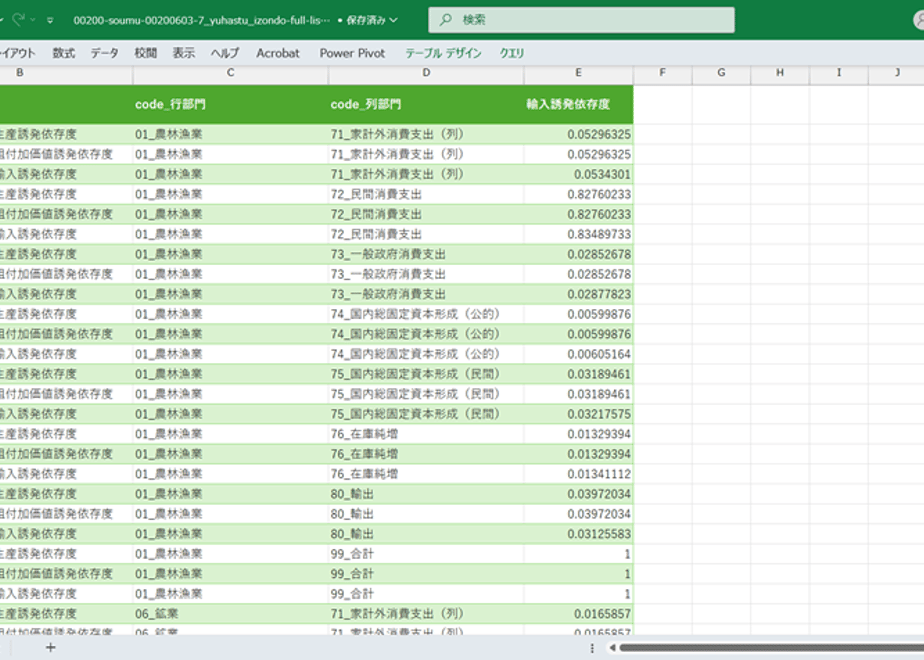Select the cell with value 0.83489733
The width and height of the screenshot is (924, 660).
[x=579, y=235]
